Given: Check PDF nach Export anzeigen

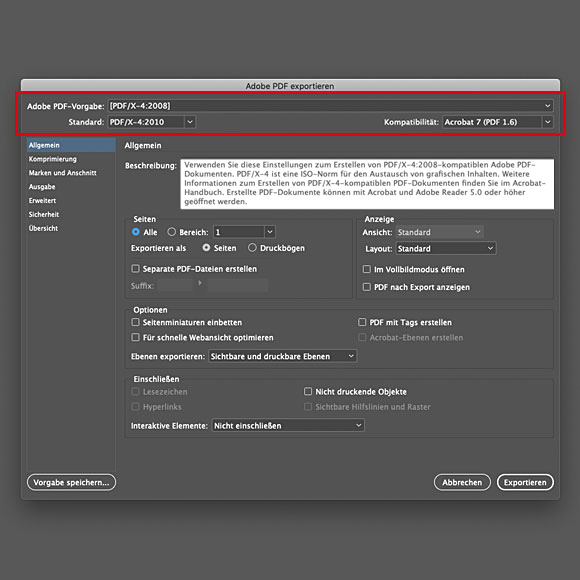Looking at the screenshot, I should click(367, 287).
